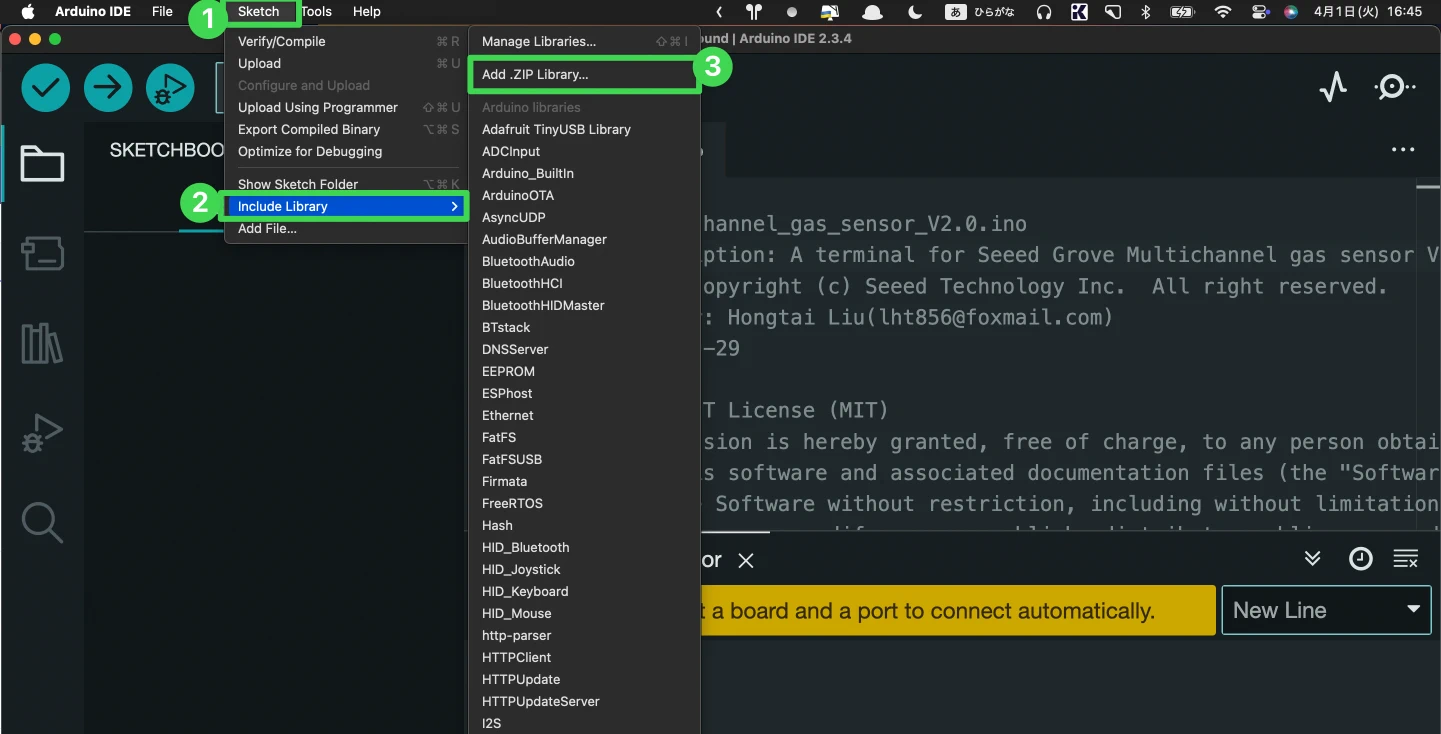This screenshot has height=734, width=1441.
Task: Choose Upload from the Sketch menu
Action: (x=348, y=63)
